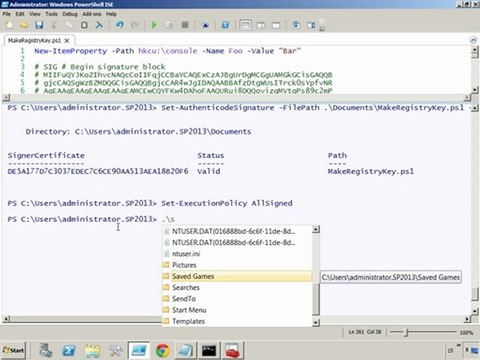Redo with the toolbar arrow icon
480x360 pixels.
[x=135, y=25]
